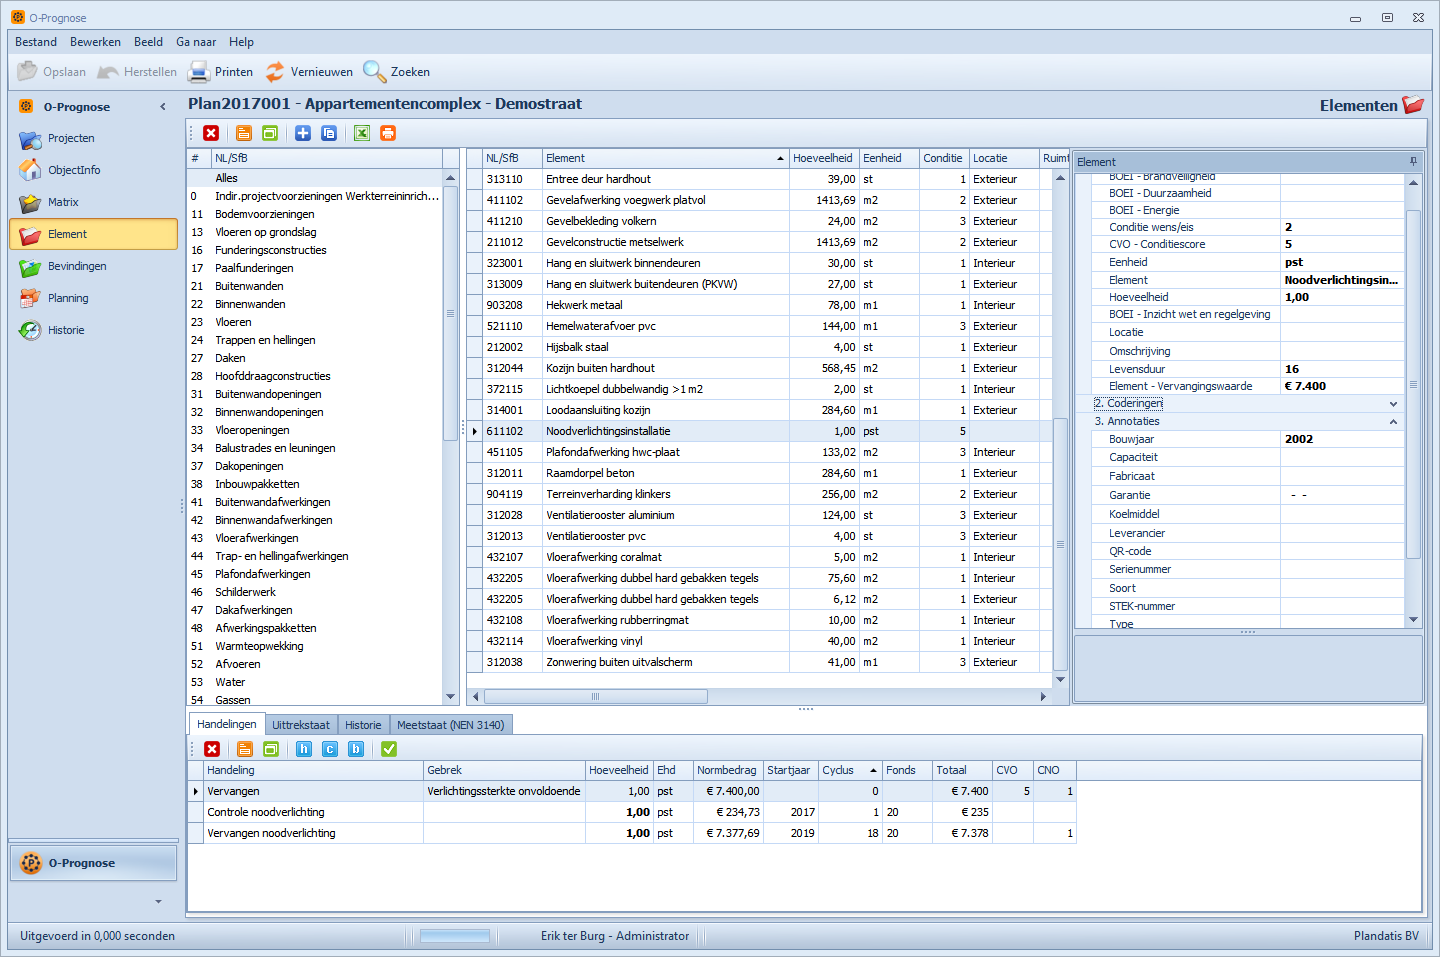Sort elements by Conditie column header
Image resolution: width=1440 pixels, height=957 pixels.
pos(944,158)
